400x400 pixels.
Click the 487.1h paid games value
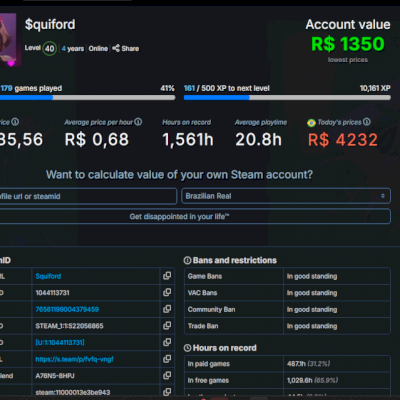pyautogui.click(x=296, y=364)
